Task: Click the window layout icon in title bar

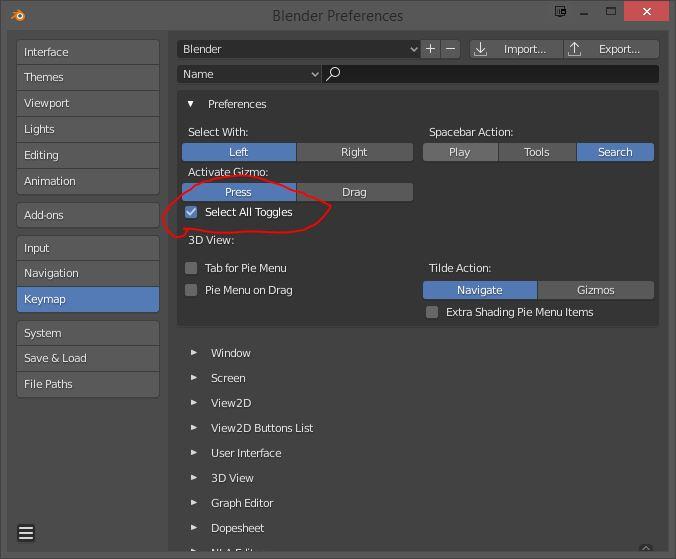Action: (x=560, y=12)
